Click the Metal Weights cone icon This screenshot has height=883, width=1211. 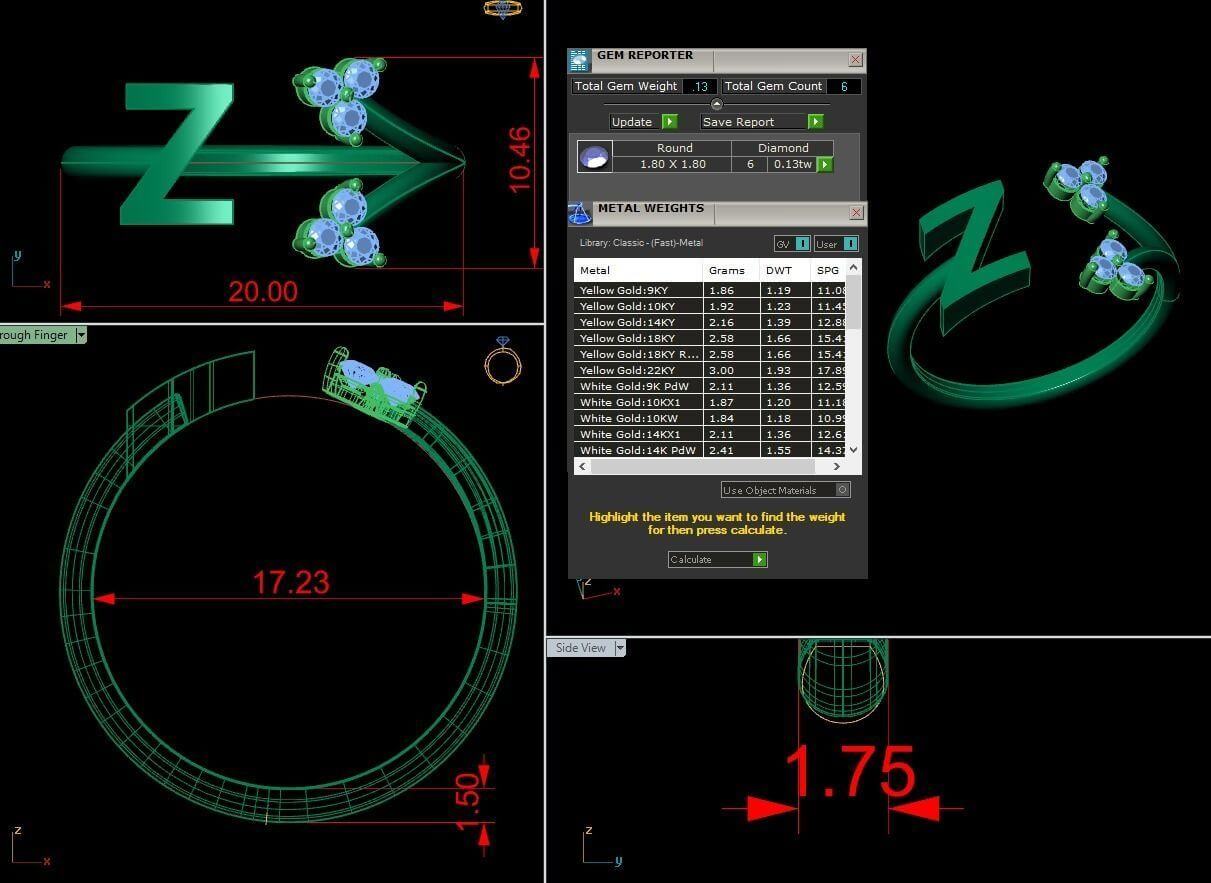click(x=580, y=213)
